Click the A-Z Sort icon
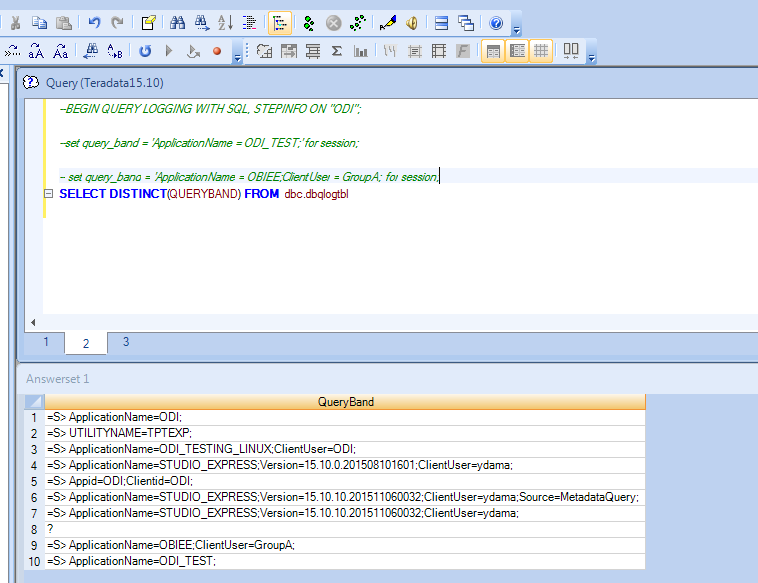The width and height of the screenshot is (758, 583). coord(226,22)
